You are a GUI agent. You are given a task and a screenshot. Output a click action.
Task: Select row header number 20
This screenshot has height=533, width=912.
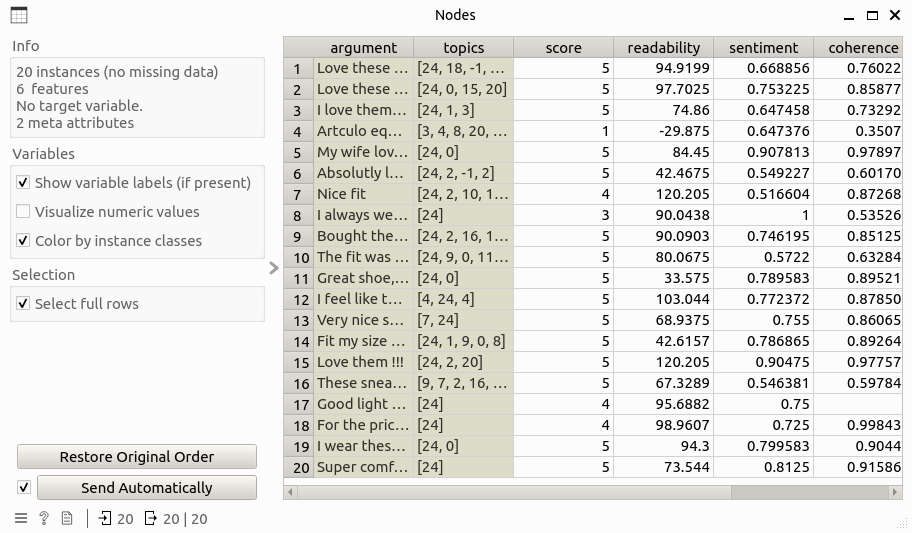299,467
